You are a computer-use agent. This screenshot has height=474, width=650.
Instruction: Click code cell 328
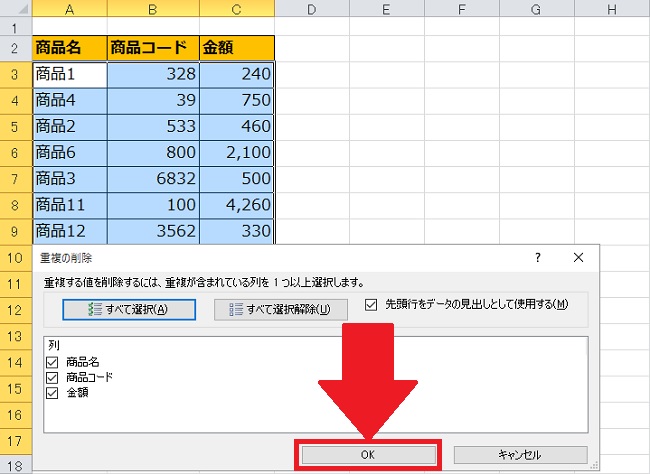[x=153, y=75]
